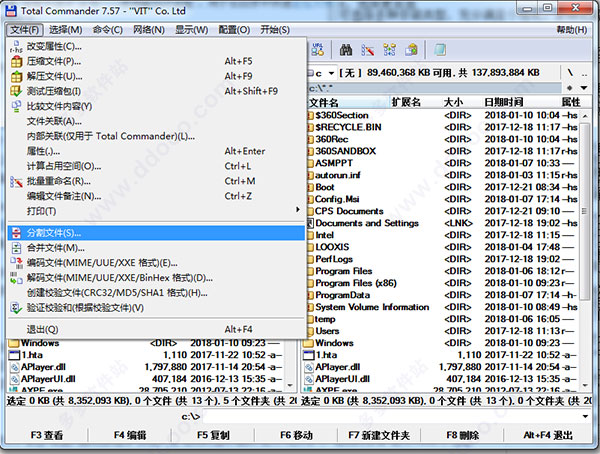Click the file icon of left-panel APlayer.dll

(x=14, y=367)
